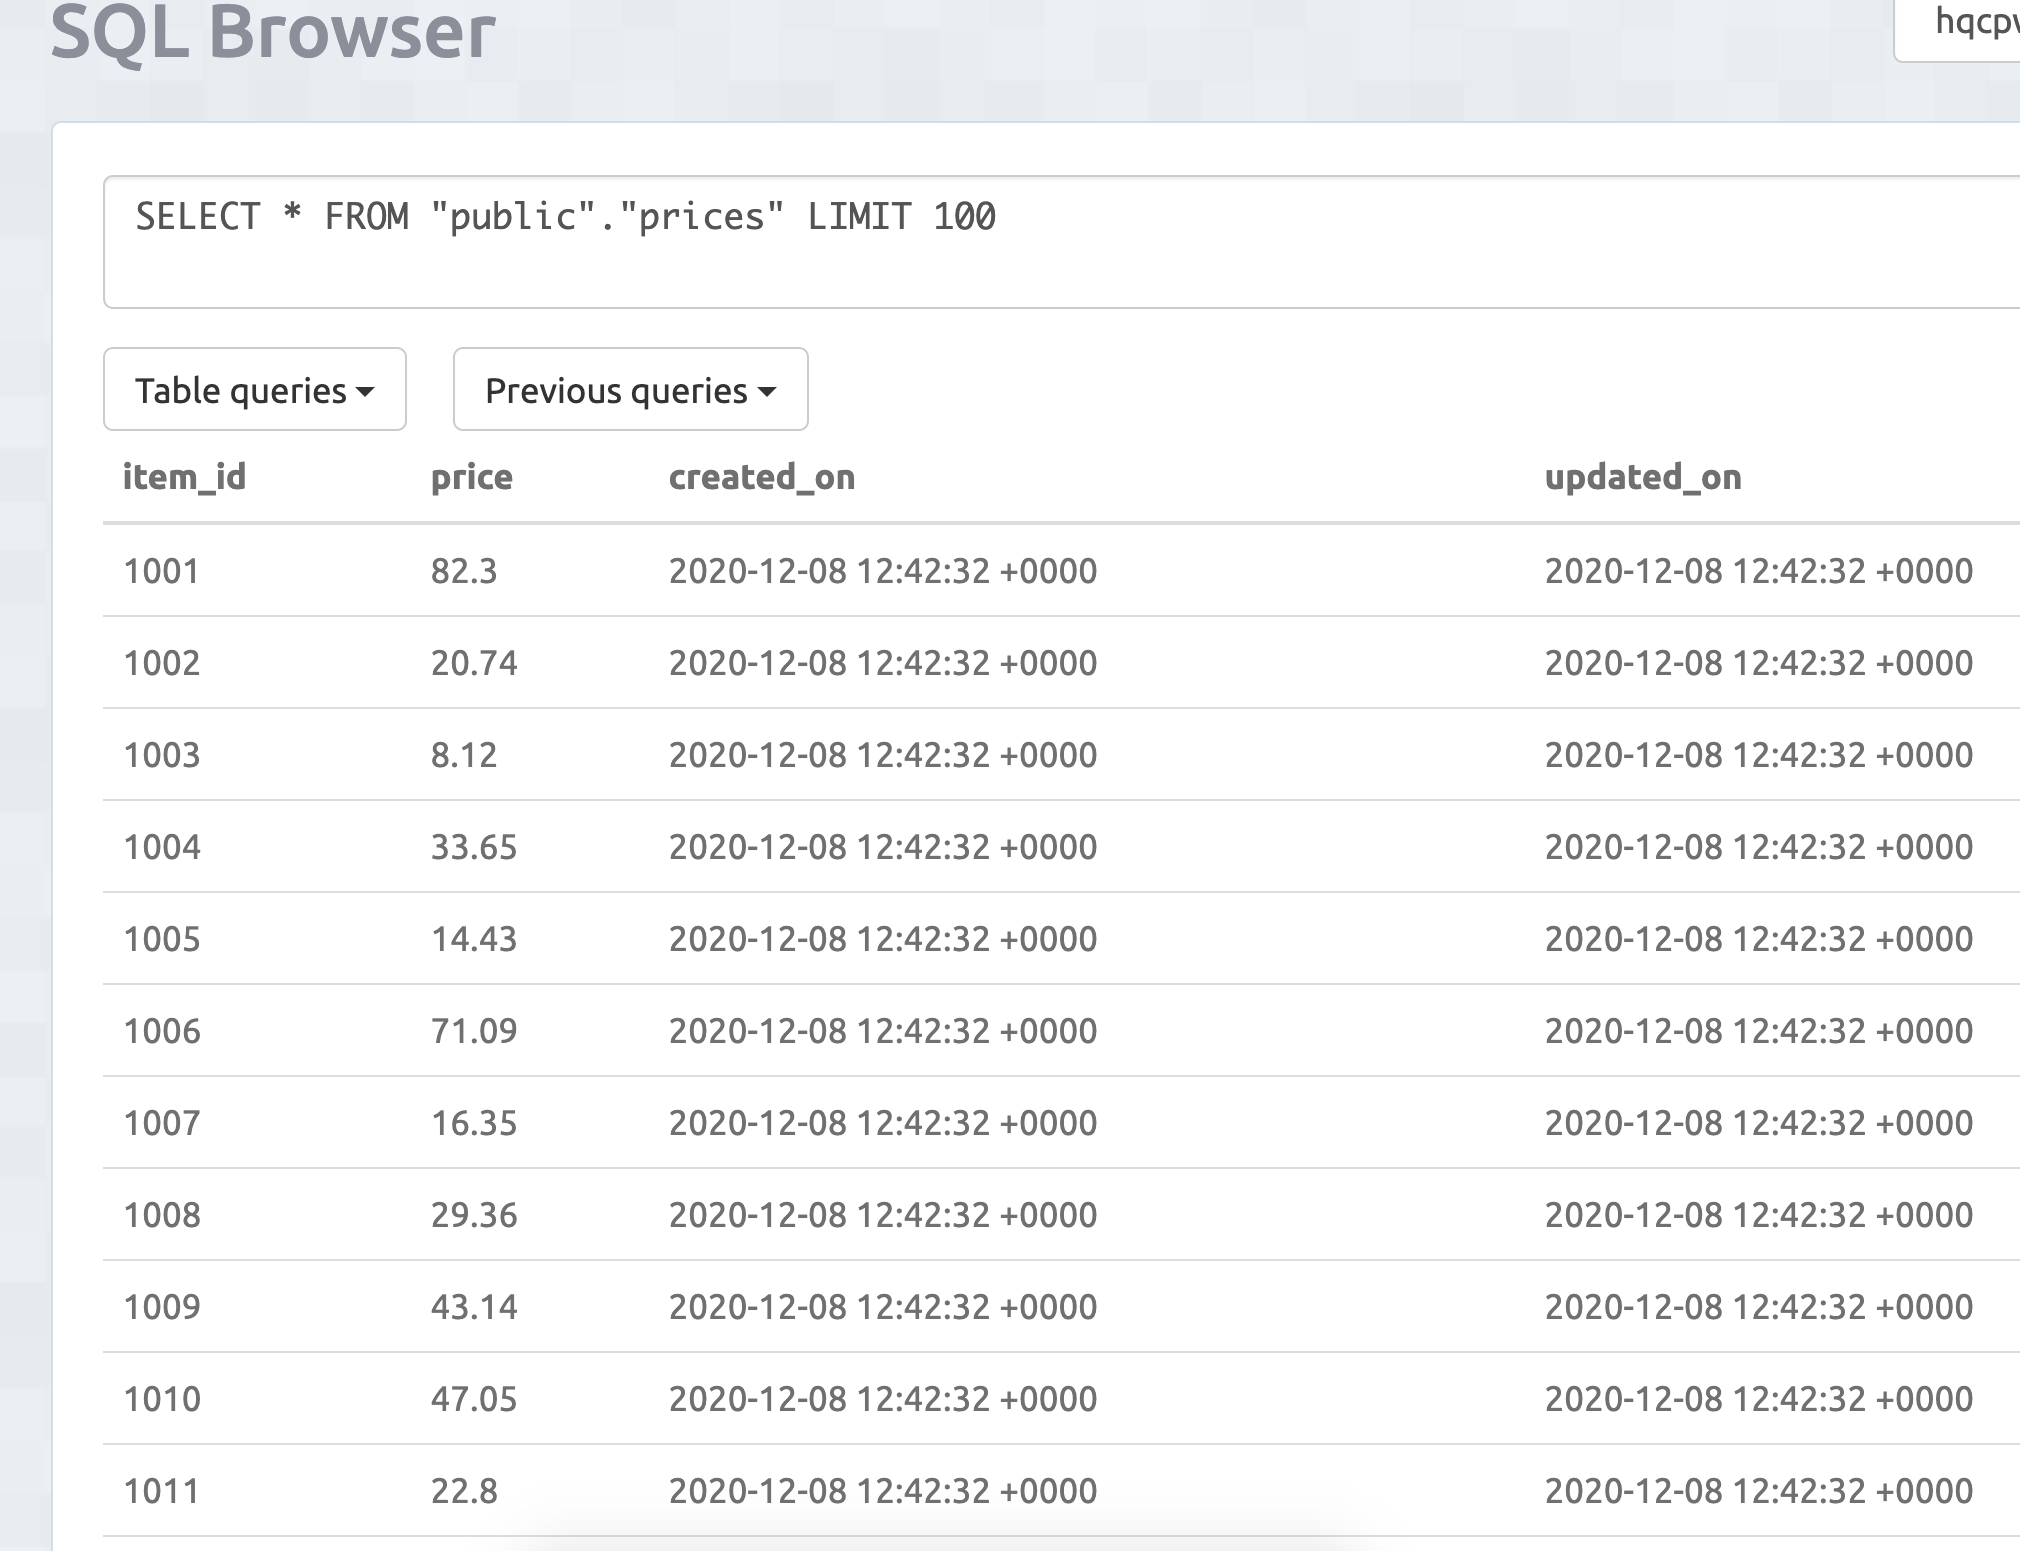
Task: Select the item_id 1004 cell
Action: (x=162, y=847)
